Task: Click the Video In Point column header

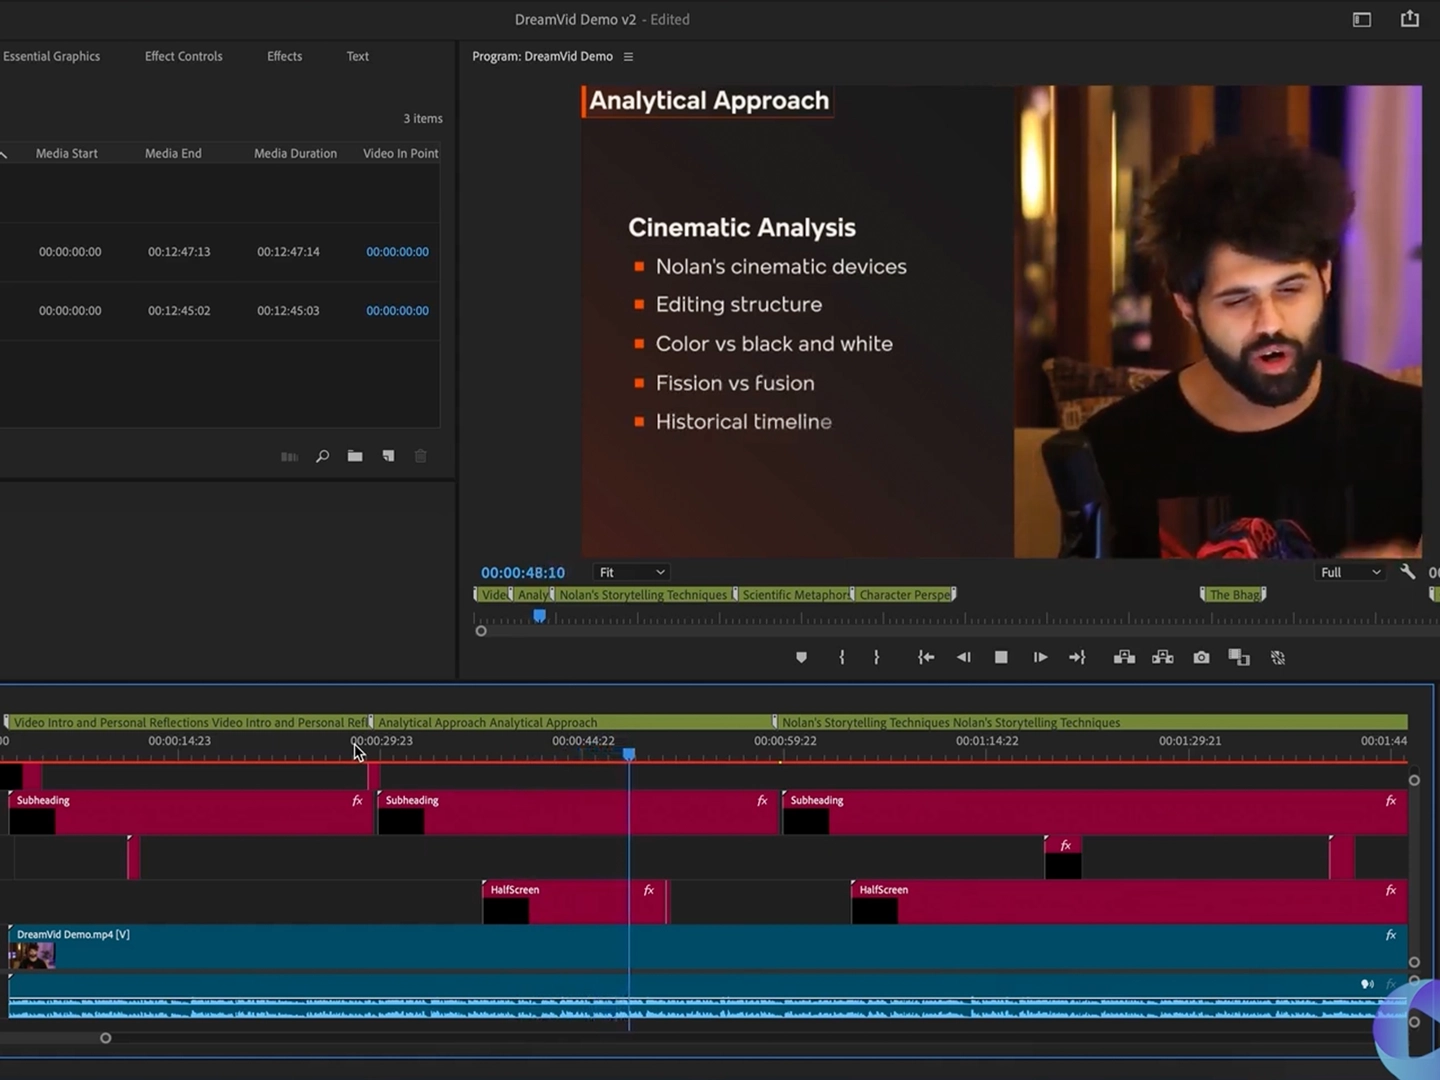Action: [x=400, y=153]
